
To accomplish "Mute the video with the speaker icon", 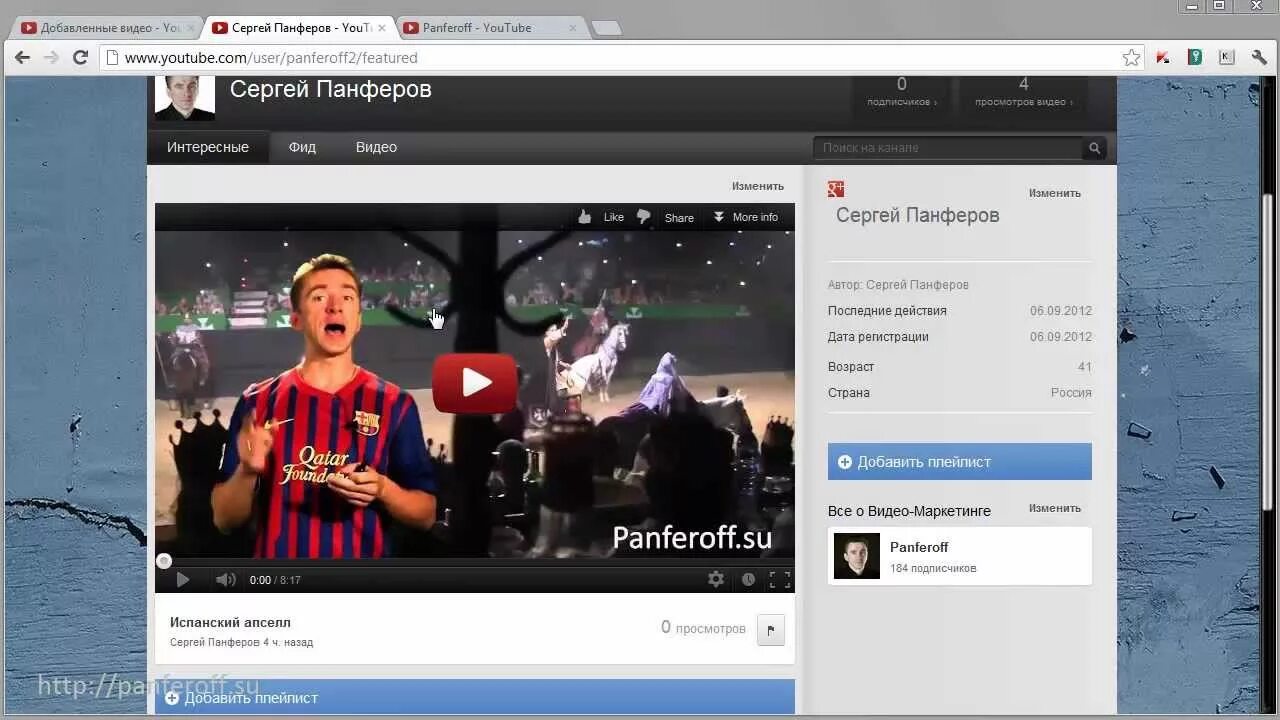I will (x=226, y=579).
